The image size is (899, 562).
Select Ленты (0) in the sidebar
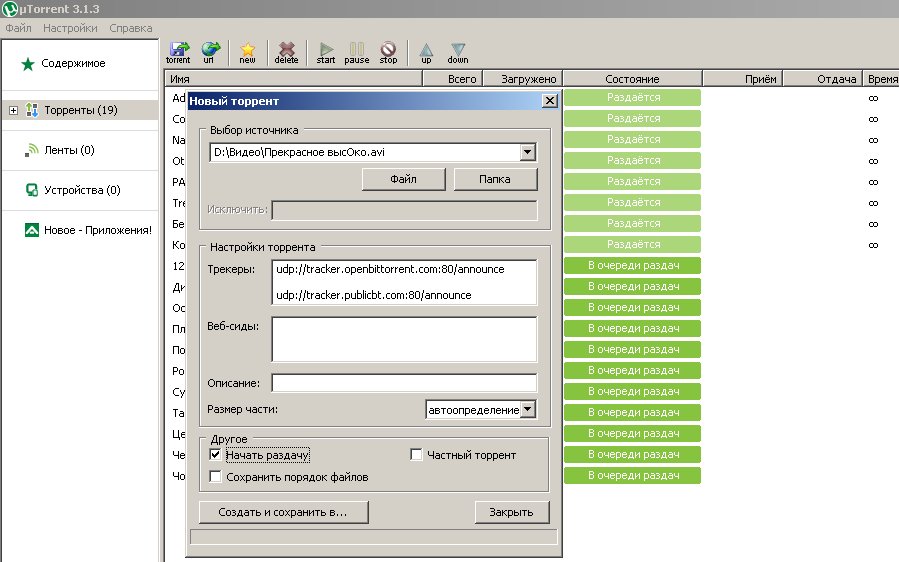tap(69, 150)
